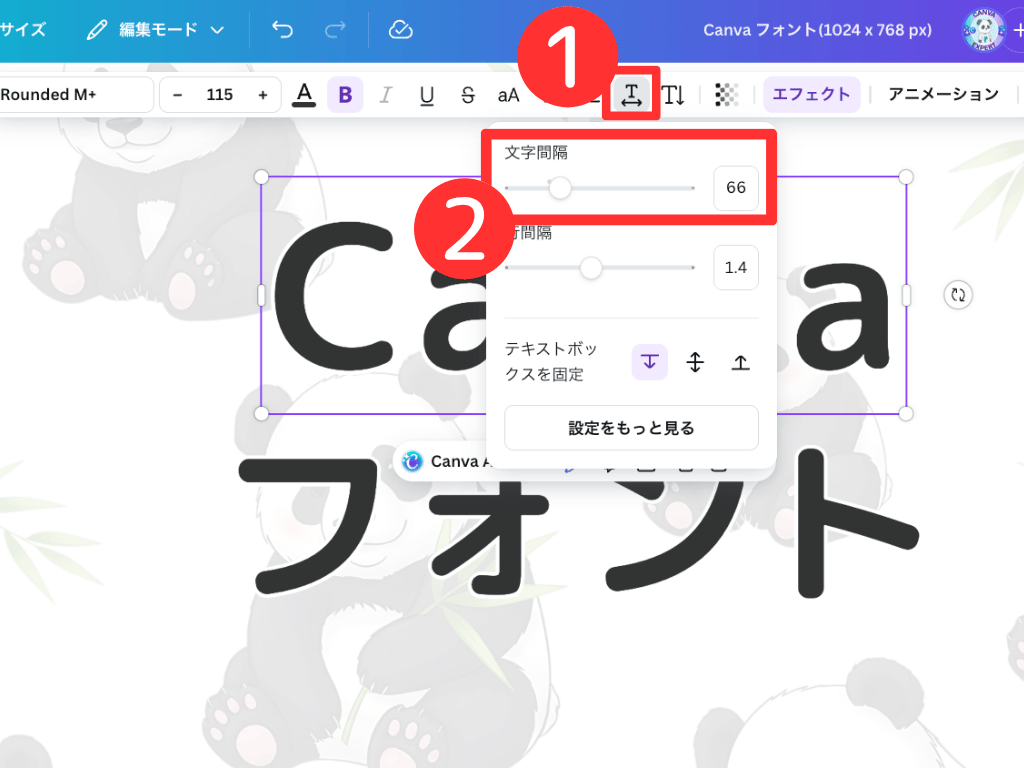Open the 編集モード dropdown
Screen dimensions: 1024x768
pyautogui.click(x=155, y=30)
